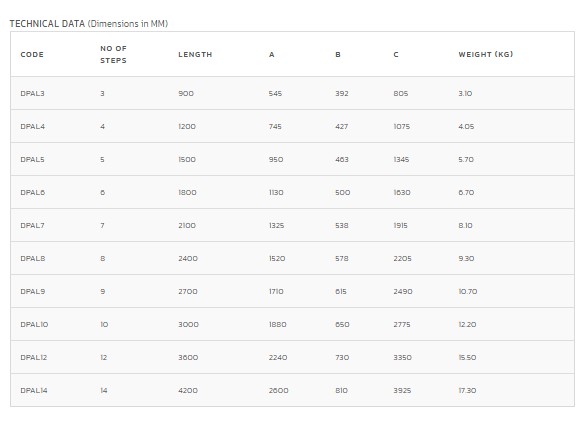The width and height of the screenshot is (578, 436).
Task: Click the DPAL4 row code
Action: tap(32, 126)
